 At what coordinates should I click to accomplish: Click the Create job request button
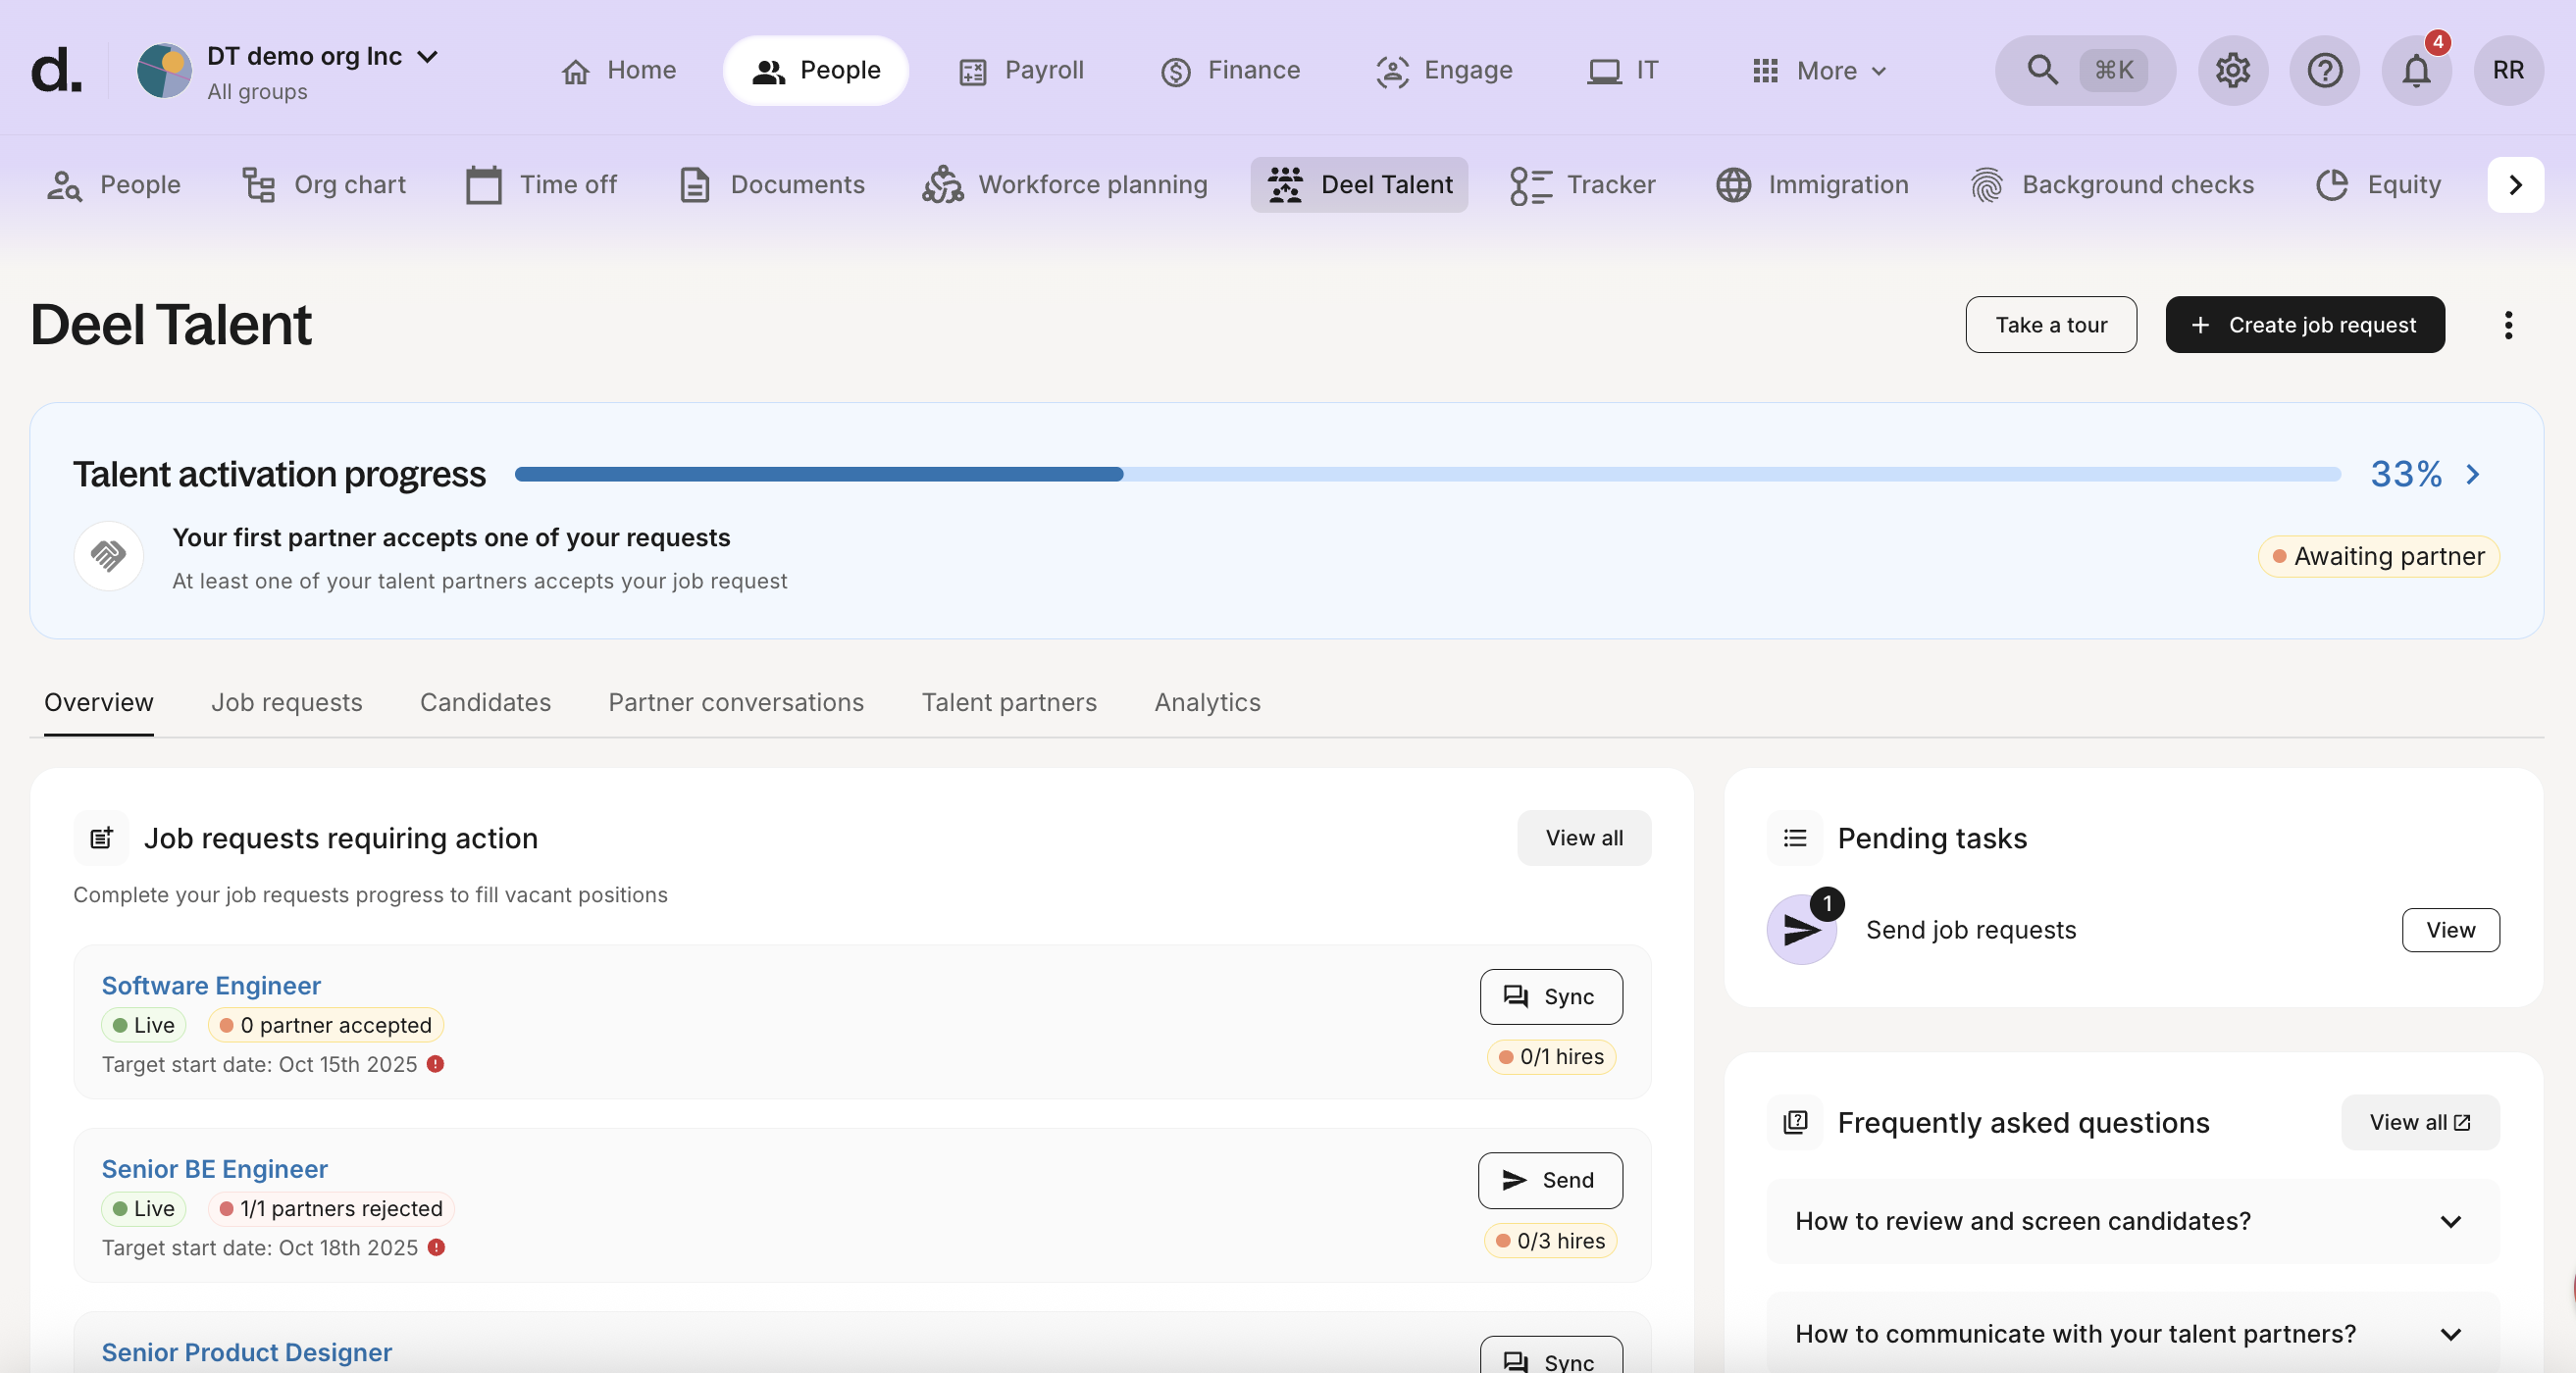click(2304, 324)
